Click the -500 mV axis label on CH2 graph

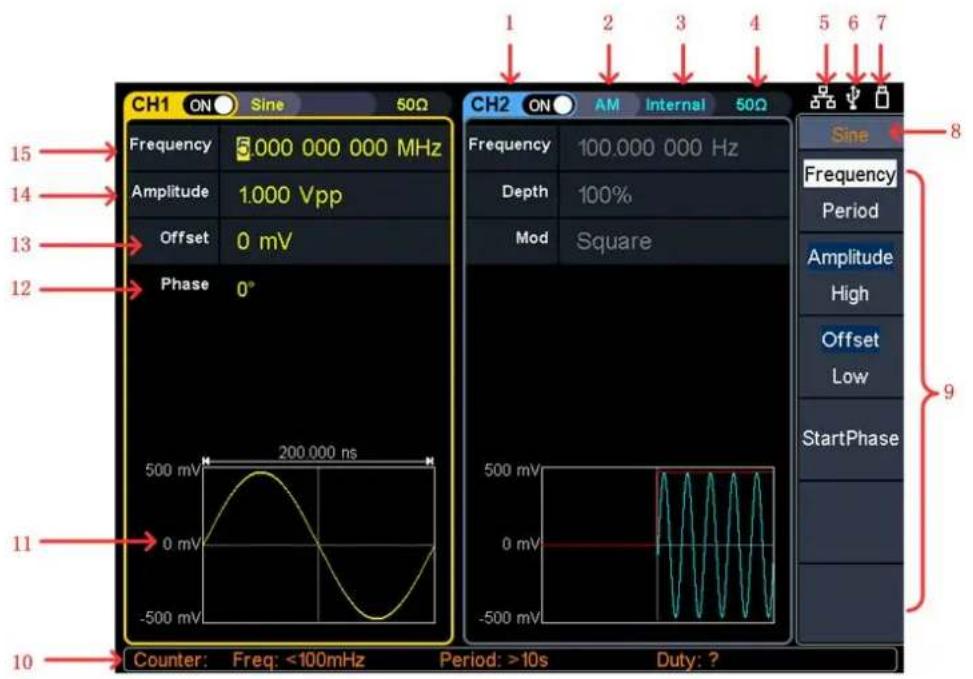[509, 618]
